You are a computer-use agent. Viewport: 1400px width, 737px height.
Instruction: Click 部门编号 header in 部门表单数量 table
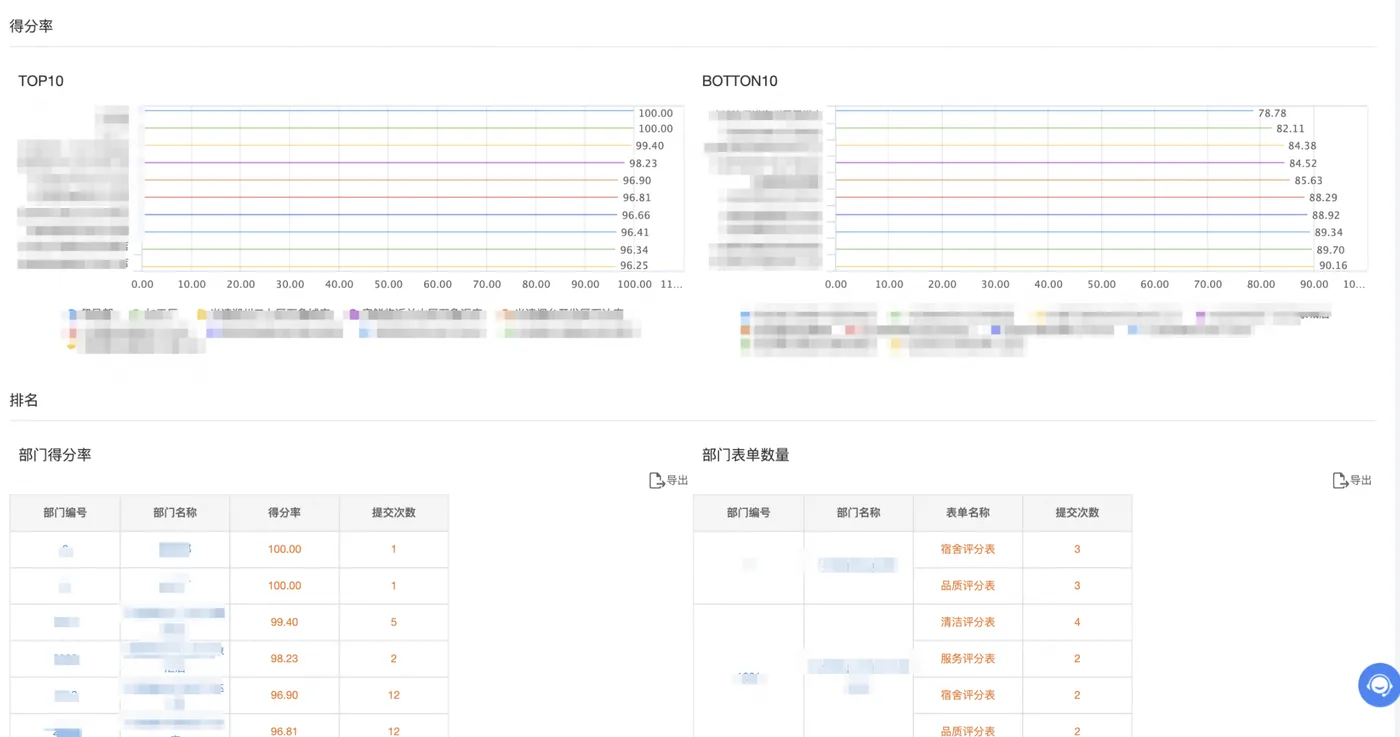748,513
